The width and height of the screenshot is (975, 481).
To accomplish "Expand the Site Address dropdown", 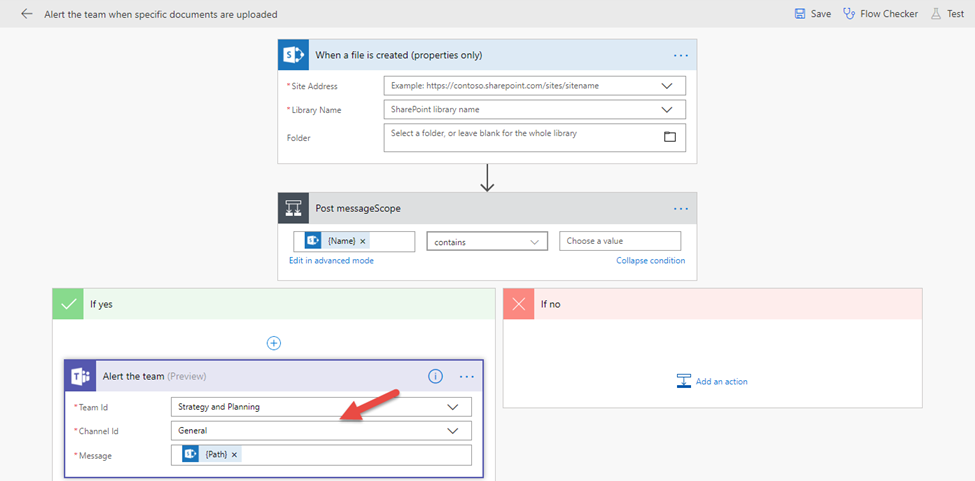I will (x=667, y=86).
